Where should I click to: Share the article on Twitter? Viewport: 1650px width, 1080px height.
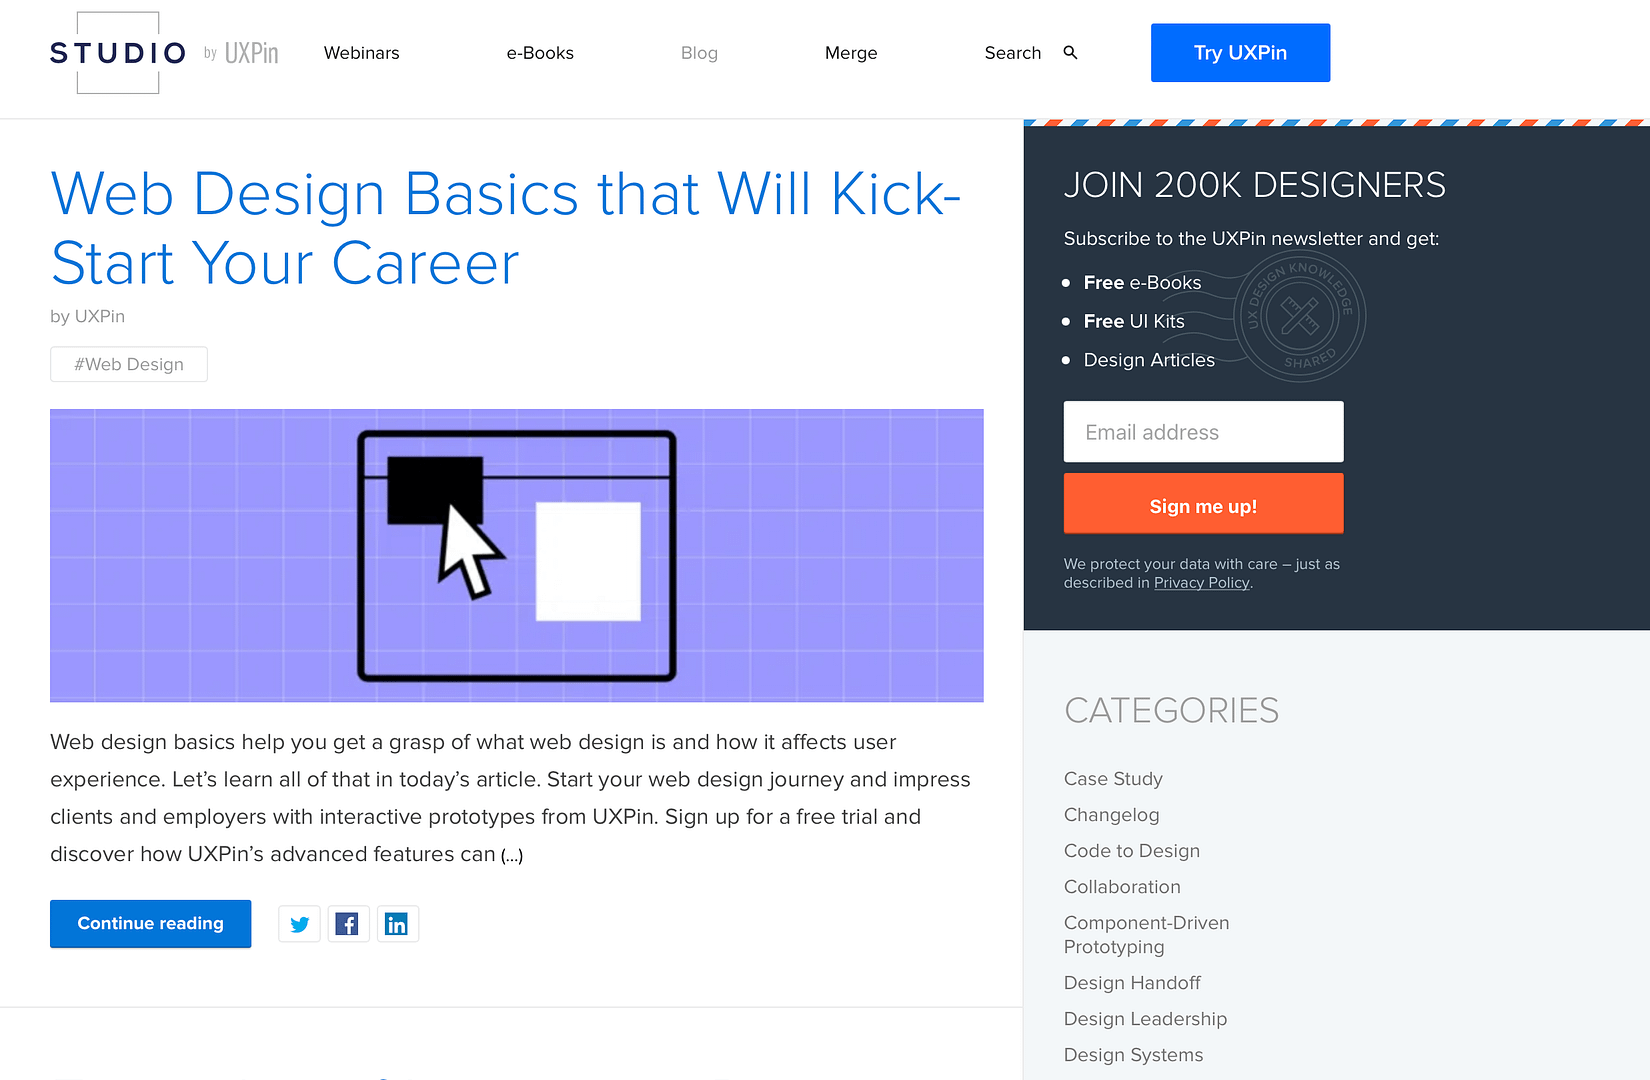[x=299, y=923]
